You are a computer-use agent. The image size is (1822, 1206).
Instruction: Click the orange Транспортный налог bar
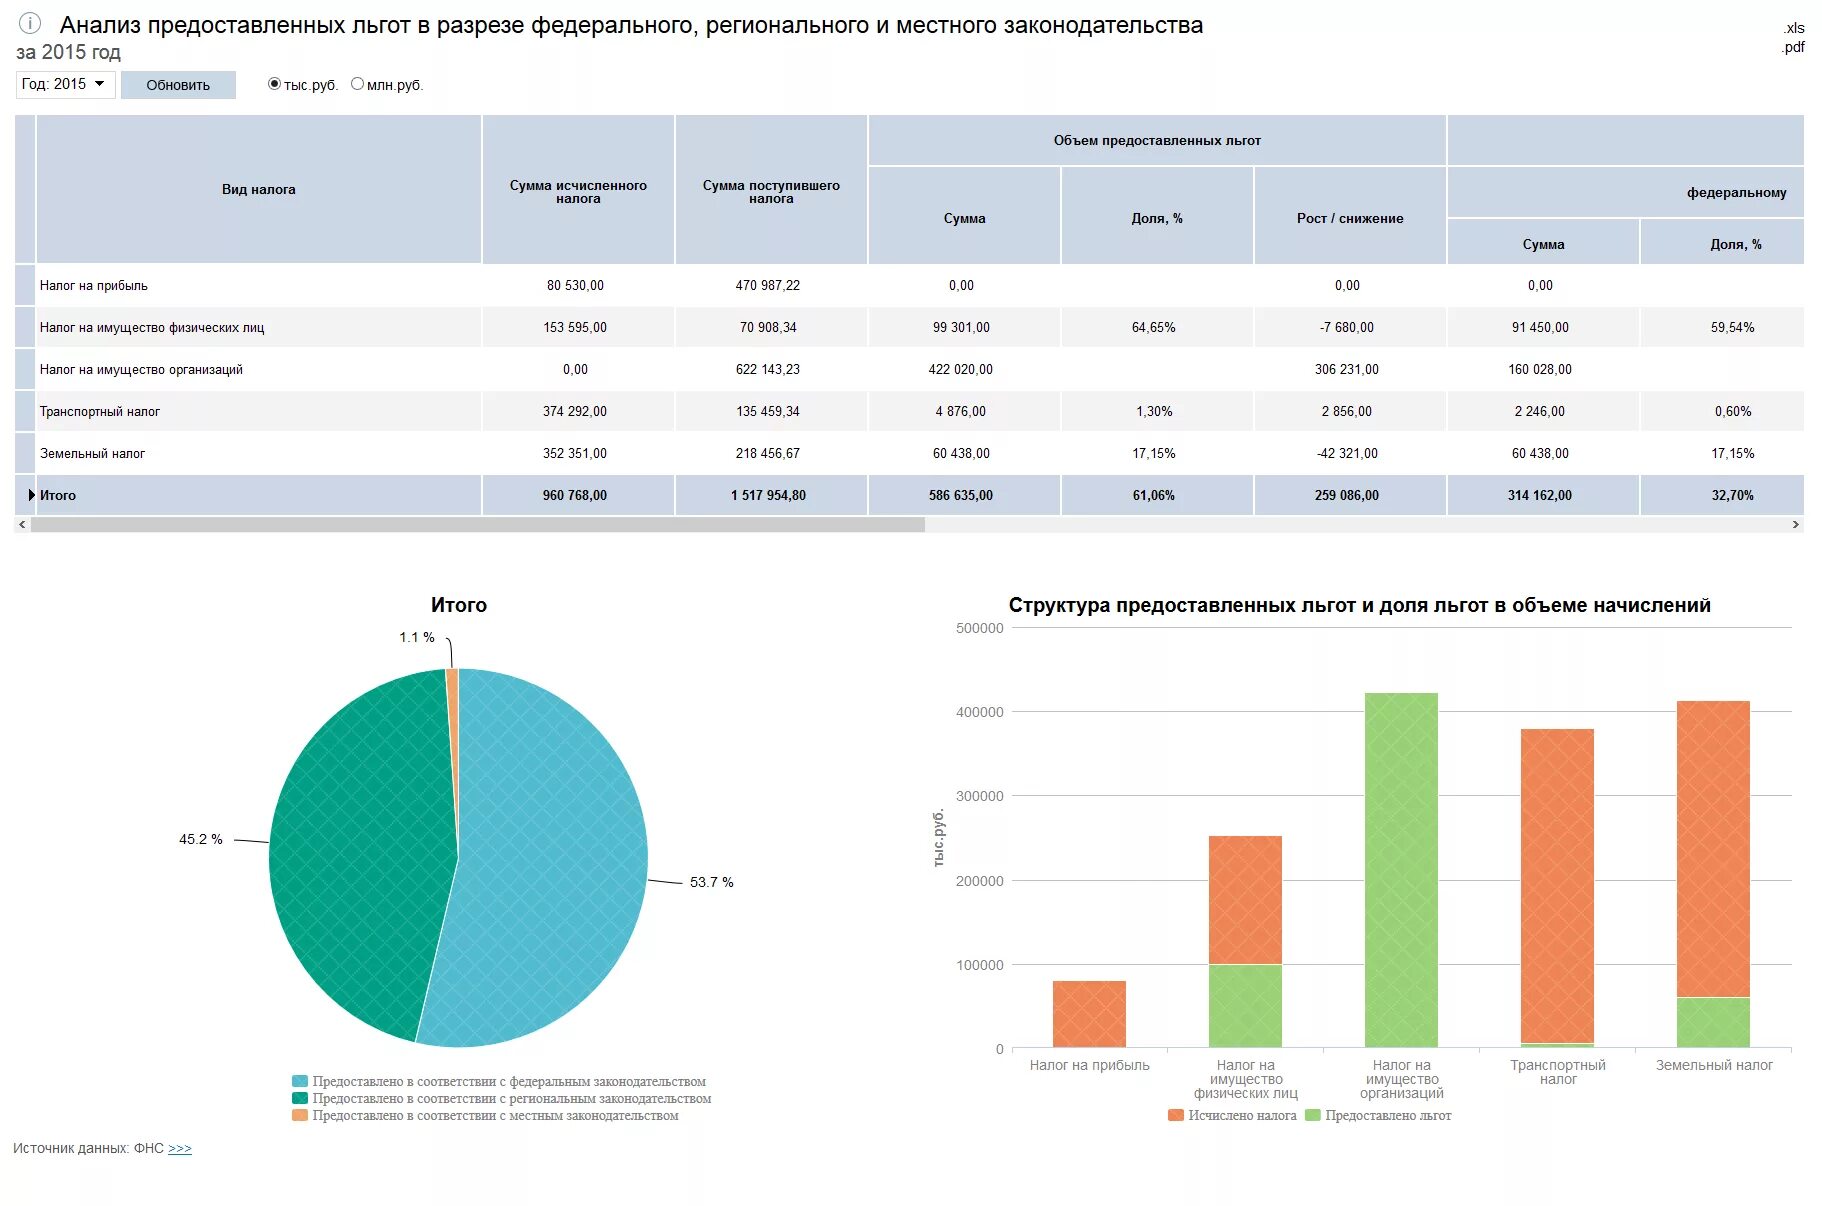1557,885
